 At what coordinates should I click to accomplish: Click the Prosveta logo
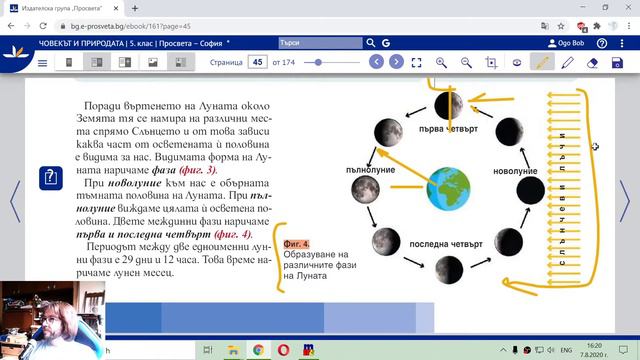(16, 53)
